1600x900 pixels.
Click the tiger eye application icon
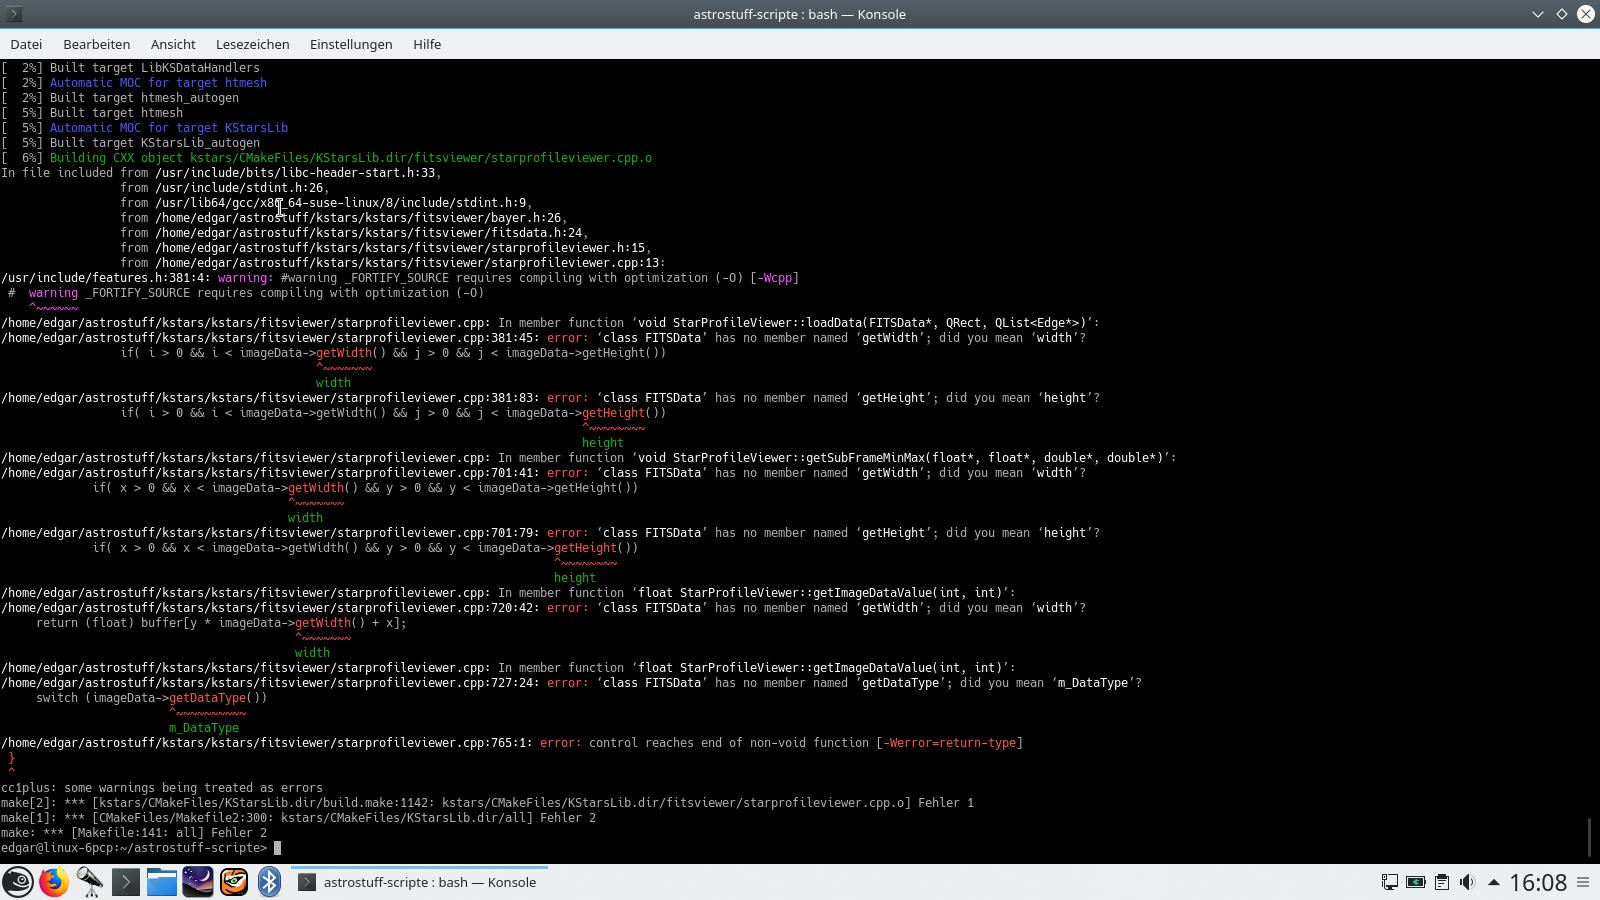(234, 882)
